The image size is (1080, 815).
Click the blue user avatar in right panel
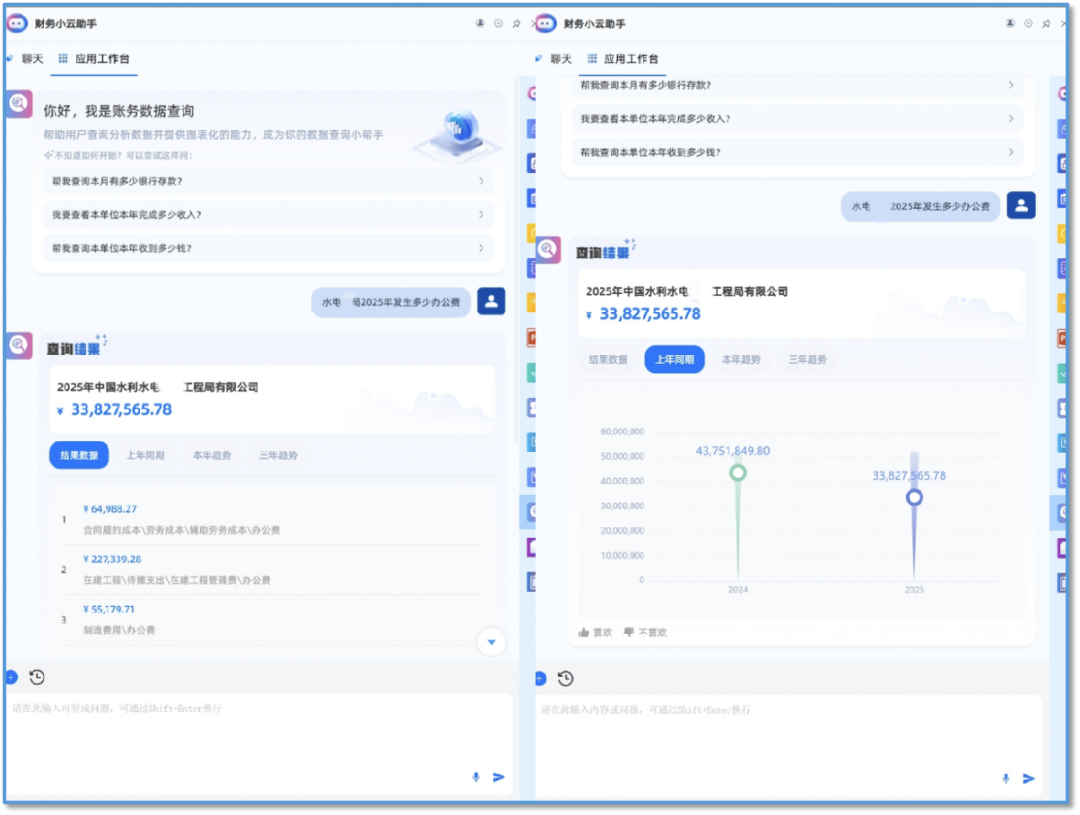pyautogui.click(x=1021, y=205)
